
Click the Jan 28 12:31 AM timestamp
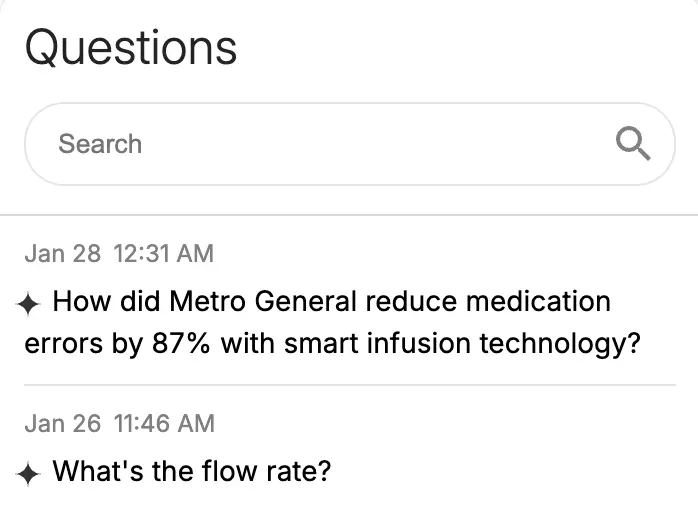pos(119,253)
